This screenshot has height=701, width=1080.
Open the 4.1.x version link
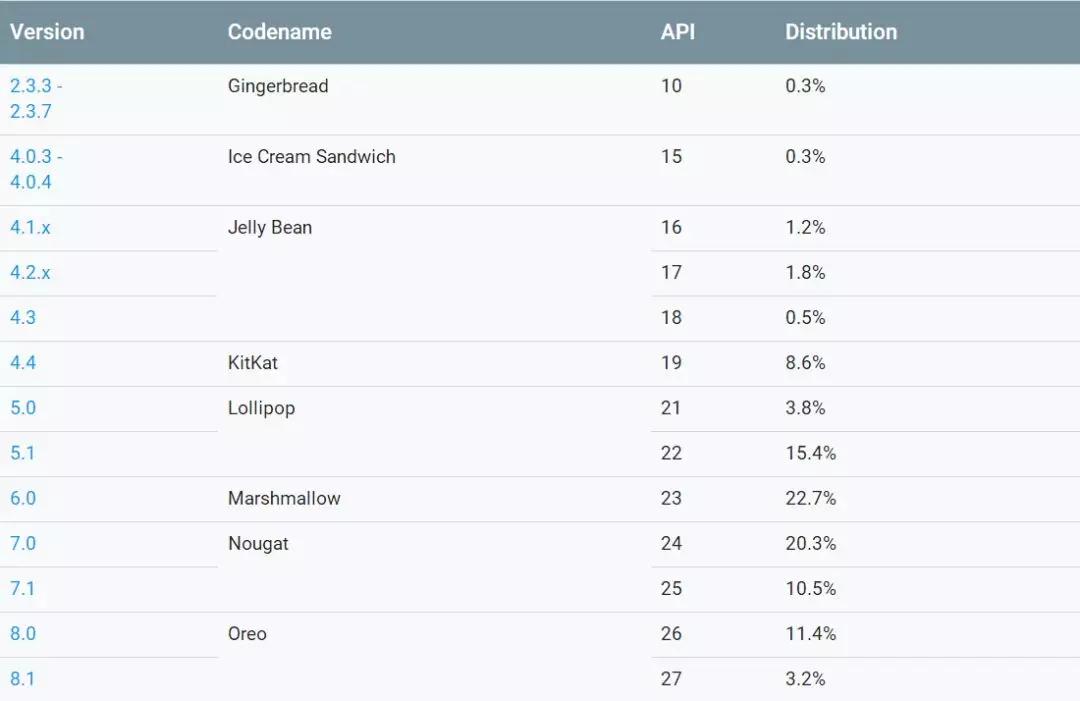click(30, 227)
